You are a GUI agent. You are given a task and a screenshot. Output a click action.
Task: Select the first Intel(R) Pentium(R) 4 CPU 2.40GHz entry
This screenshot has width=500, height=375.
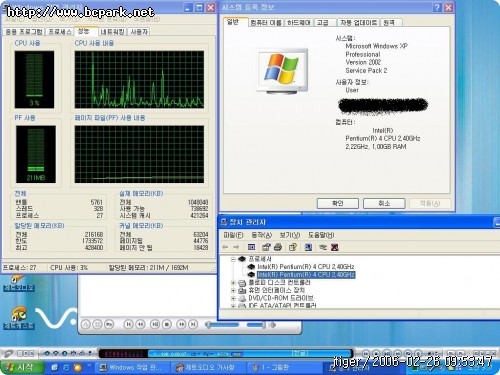pyautogui.click(x=305, y=267)
